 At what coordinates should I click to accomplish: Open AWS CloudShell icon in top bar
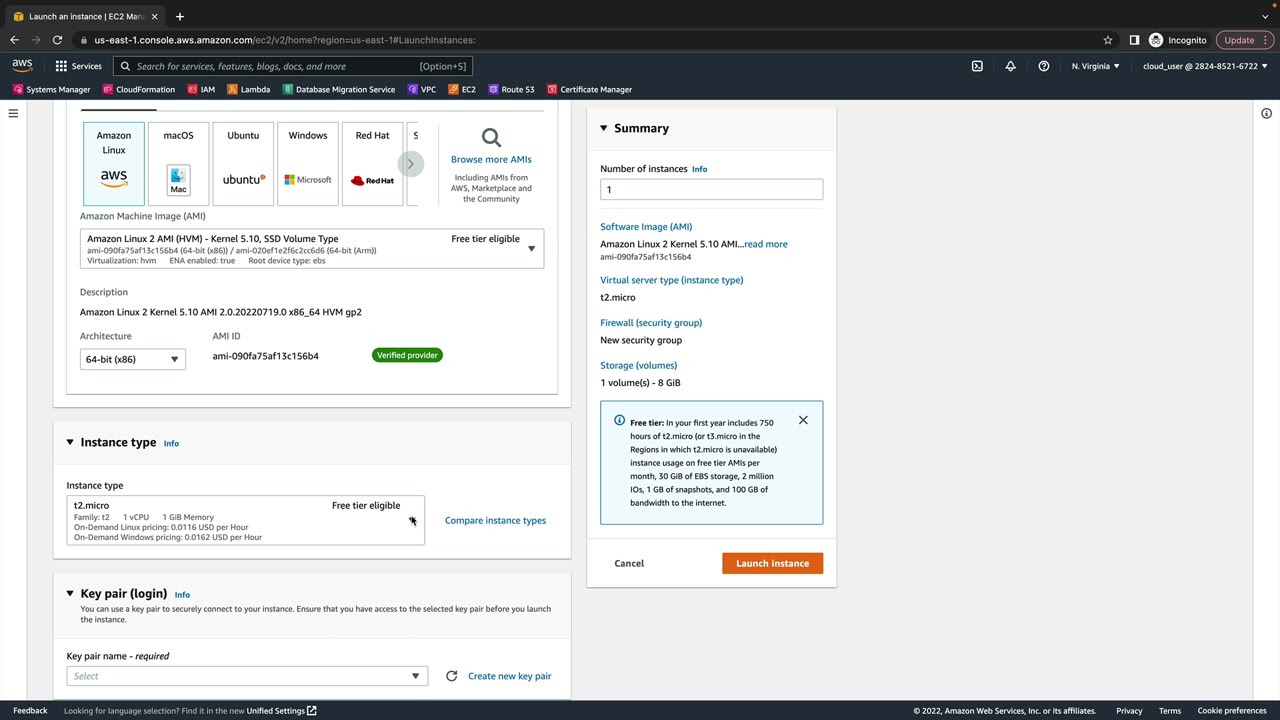click(x=977, y=66)
